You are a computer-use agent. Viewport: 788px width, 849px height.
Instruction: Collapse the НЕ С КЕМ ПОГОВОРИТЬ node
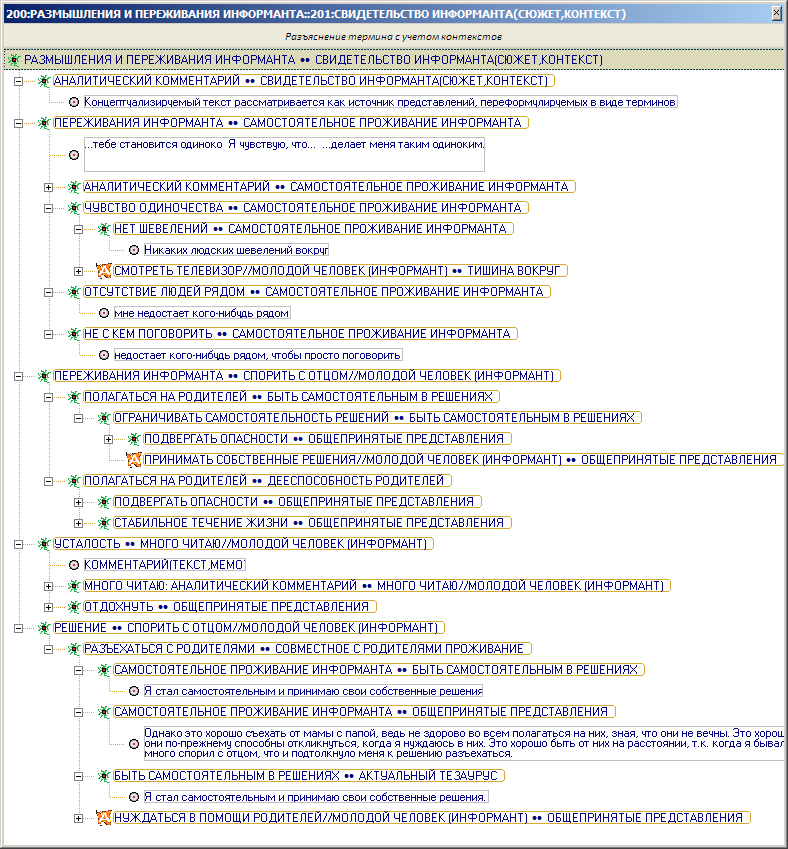(x=48, y=334)
